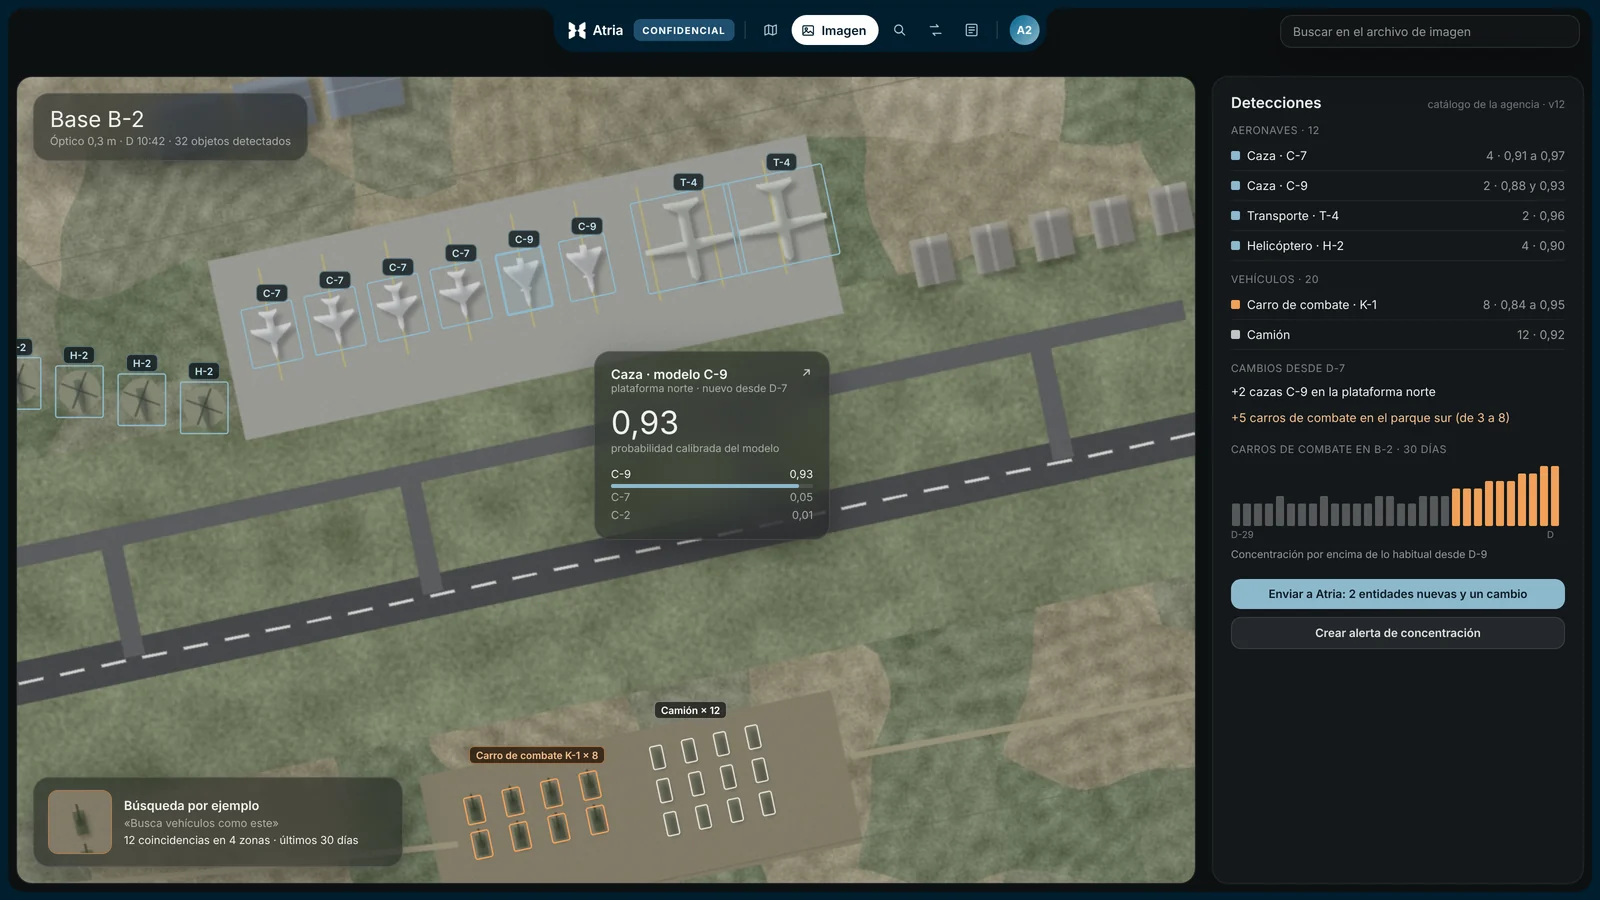Screen dimensions: 1600x900
Task: Select the Transporte · T-4 detection row
Action: [1398, 216]
